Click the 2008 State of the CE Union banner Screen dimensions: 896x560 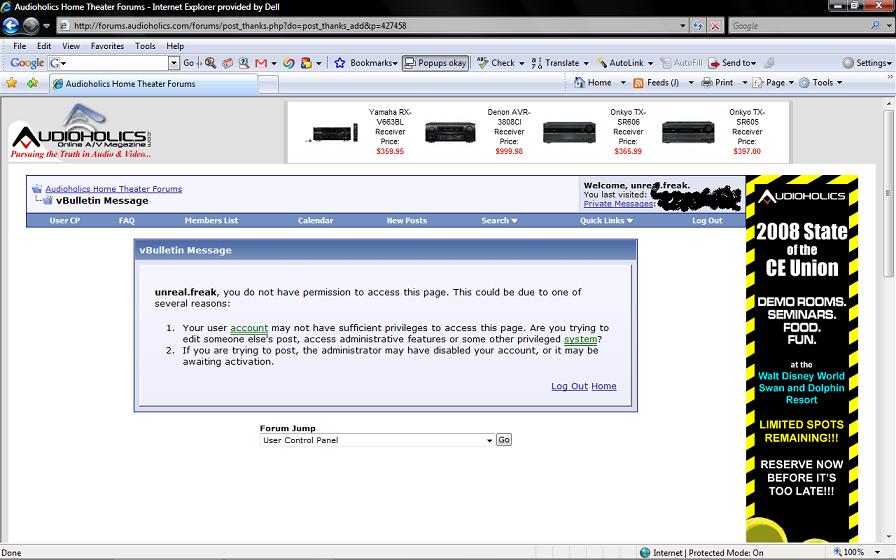click(801, 359)
